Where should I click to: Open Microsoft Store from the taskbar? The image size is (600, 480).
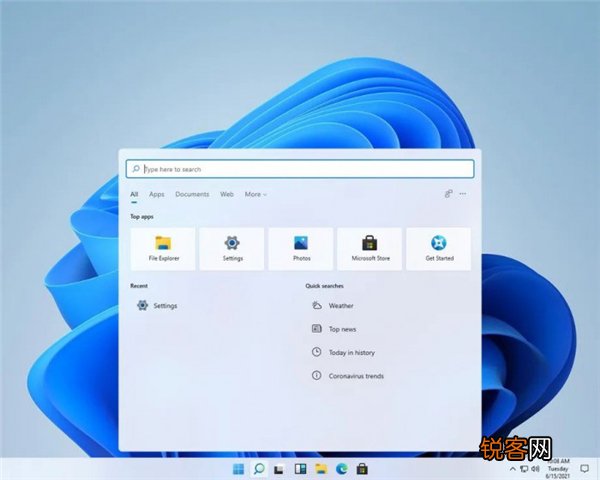[x=362, y=469]
